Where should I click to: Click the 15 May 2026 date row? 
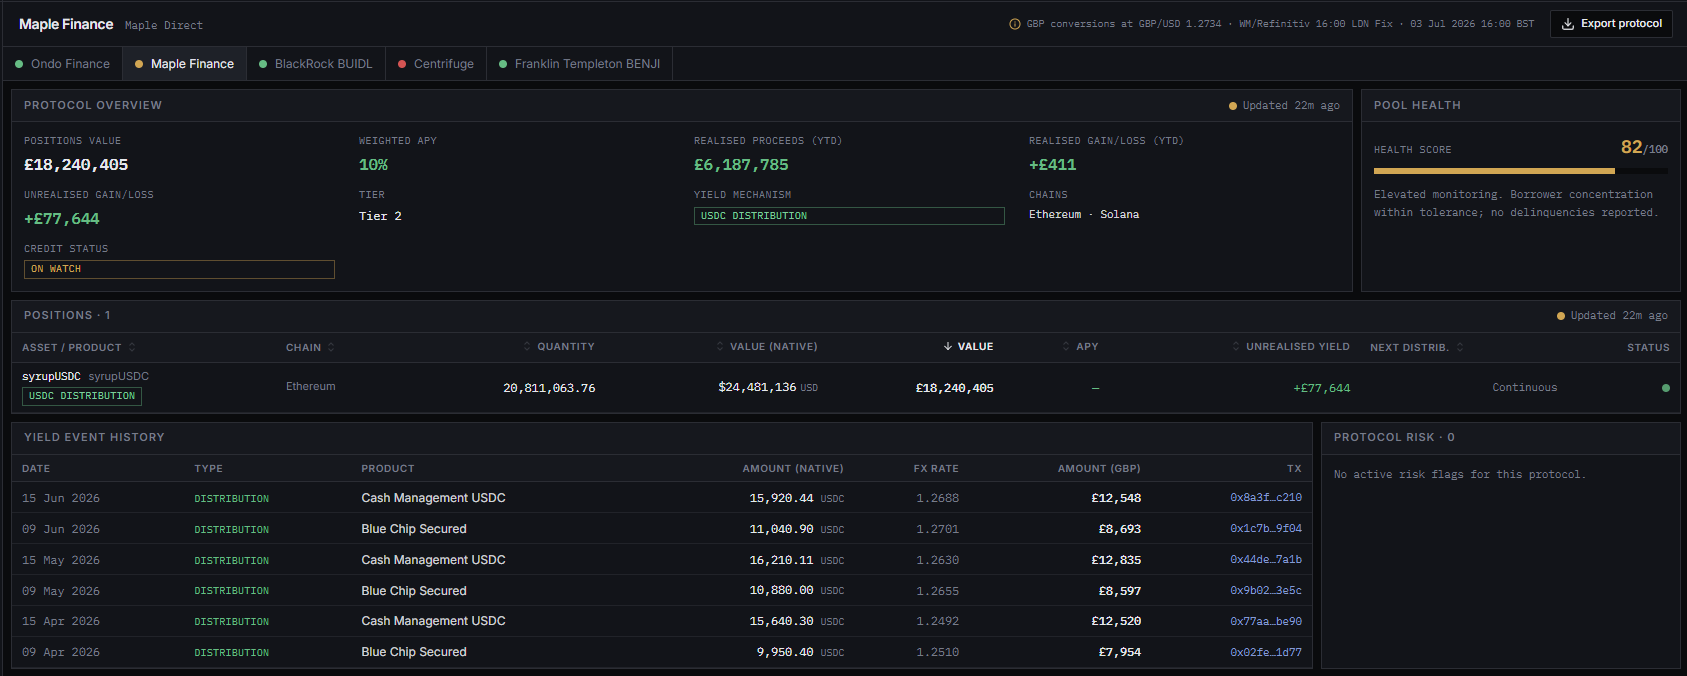pos(61,560)
